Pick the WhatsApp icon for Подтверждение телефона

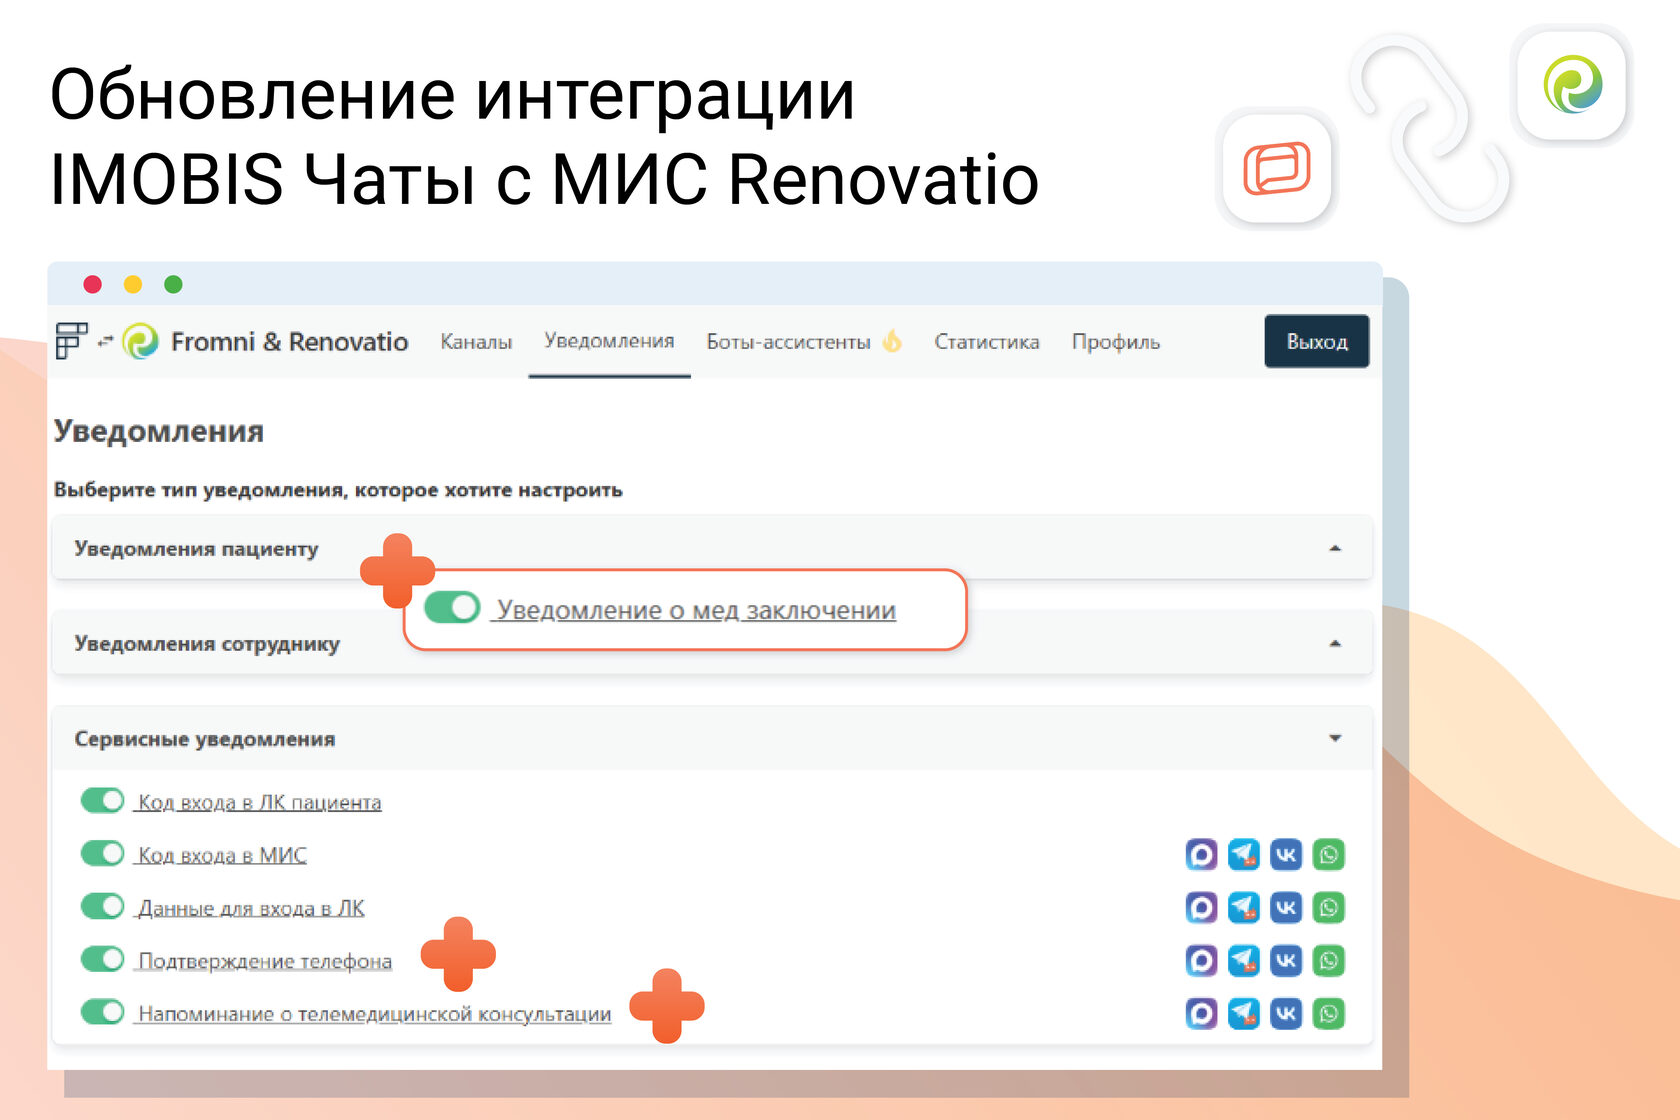pyautogui.click(x=1329, y=960)
